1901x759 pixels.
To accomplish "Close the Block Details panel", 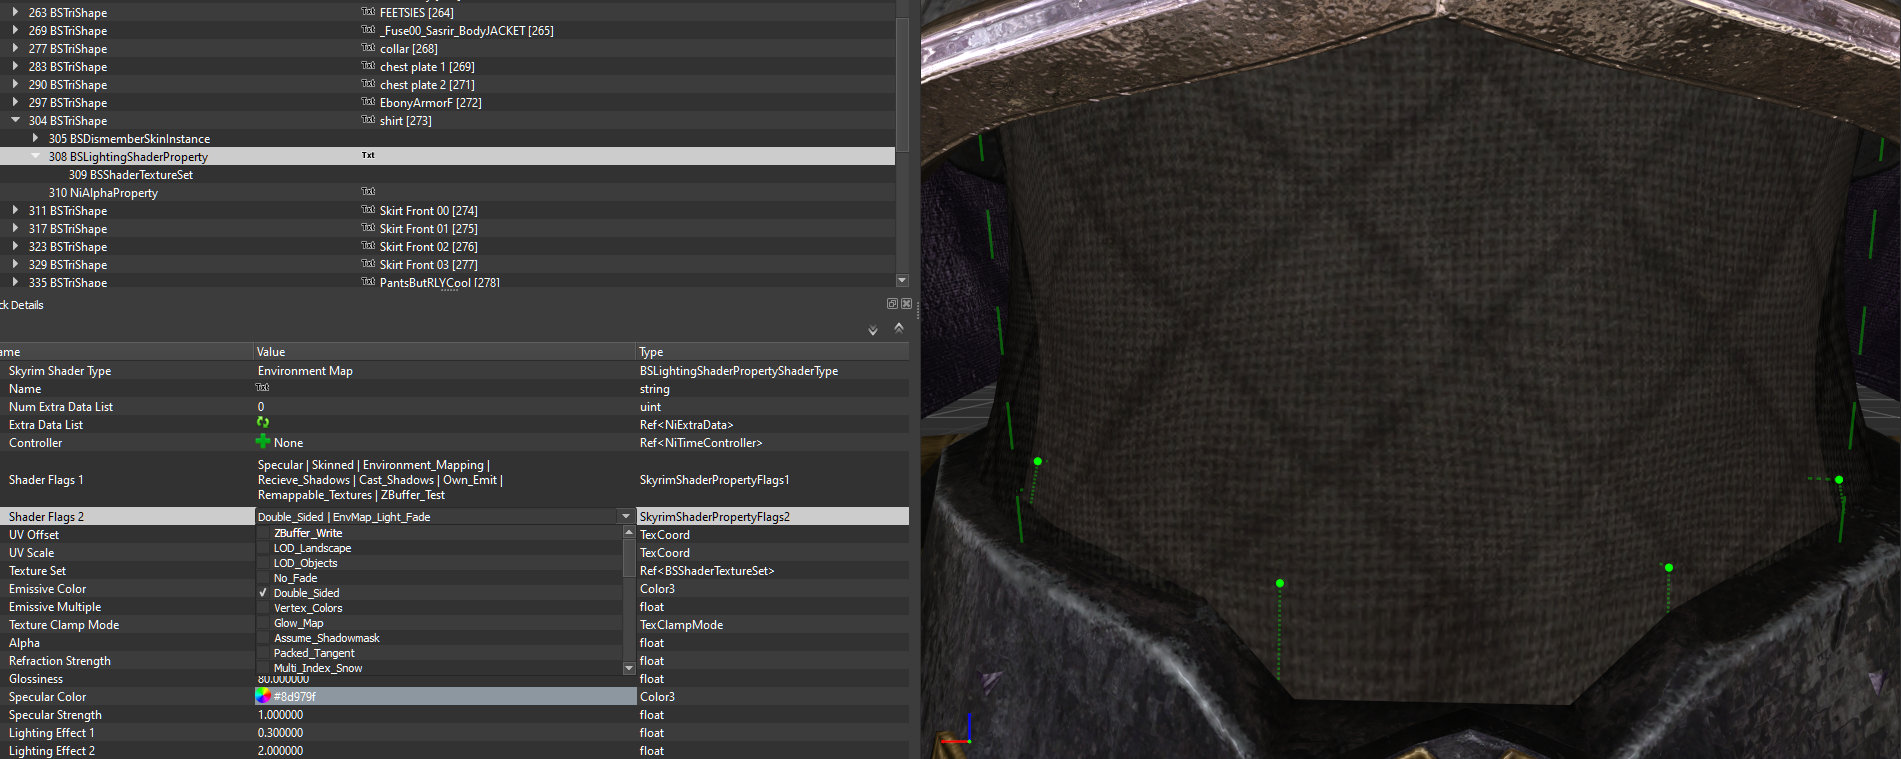I will [906, 304].
